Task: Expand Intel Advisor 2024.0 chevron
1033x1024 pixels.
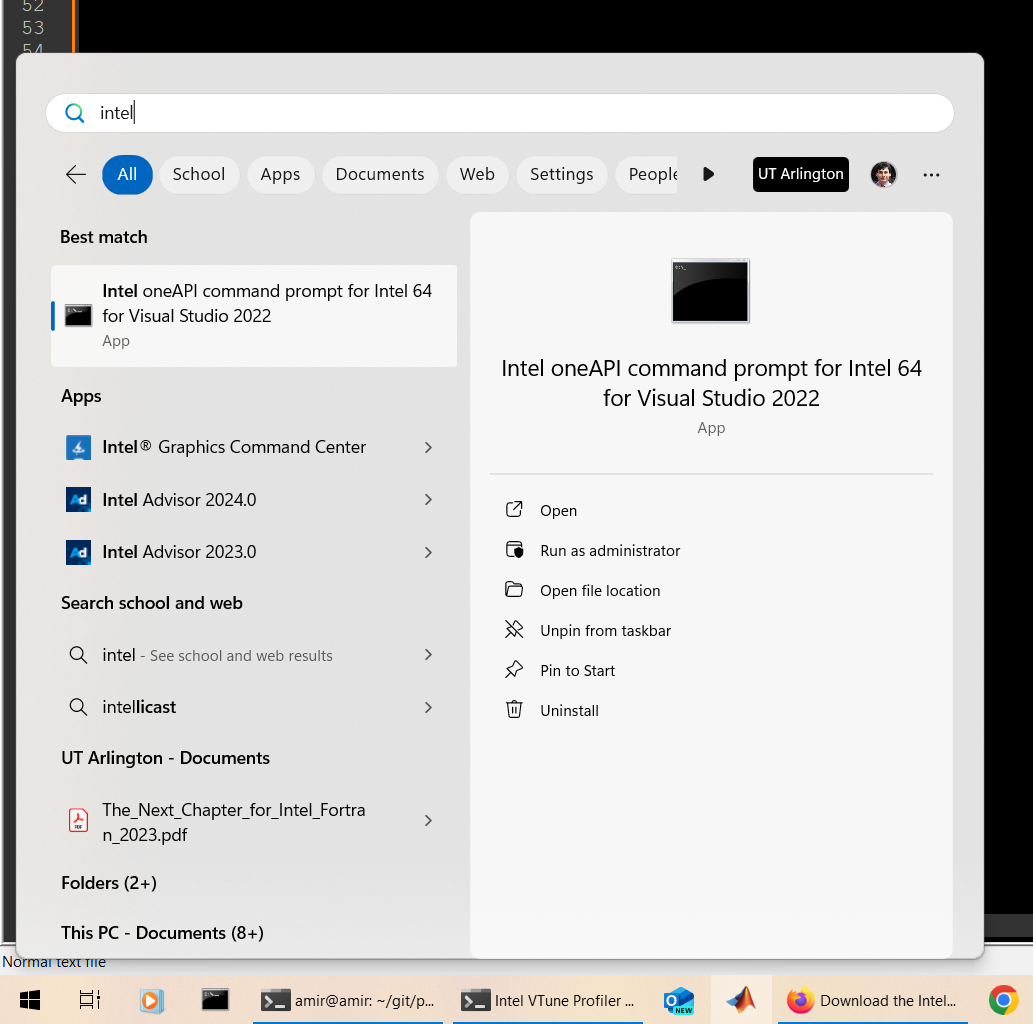Action: pyautogui.click(x=428, y=500)
